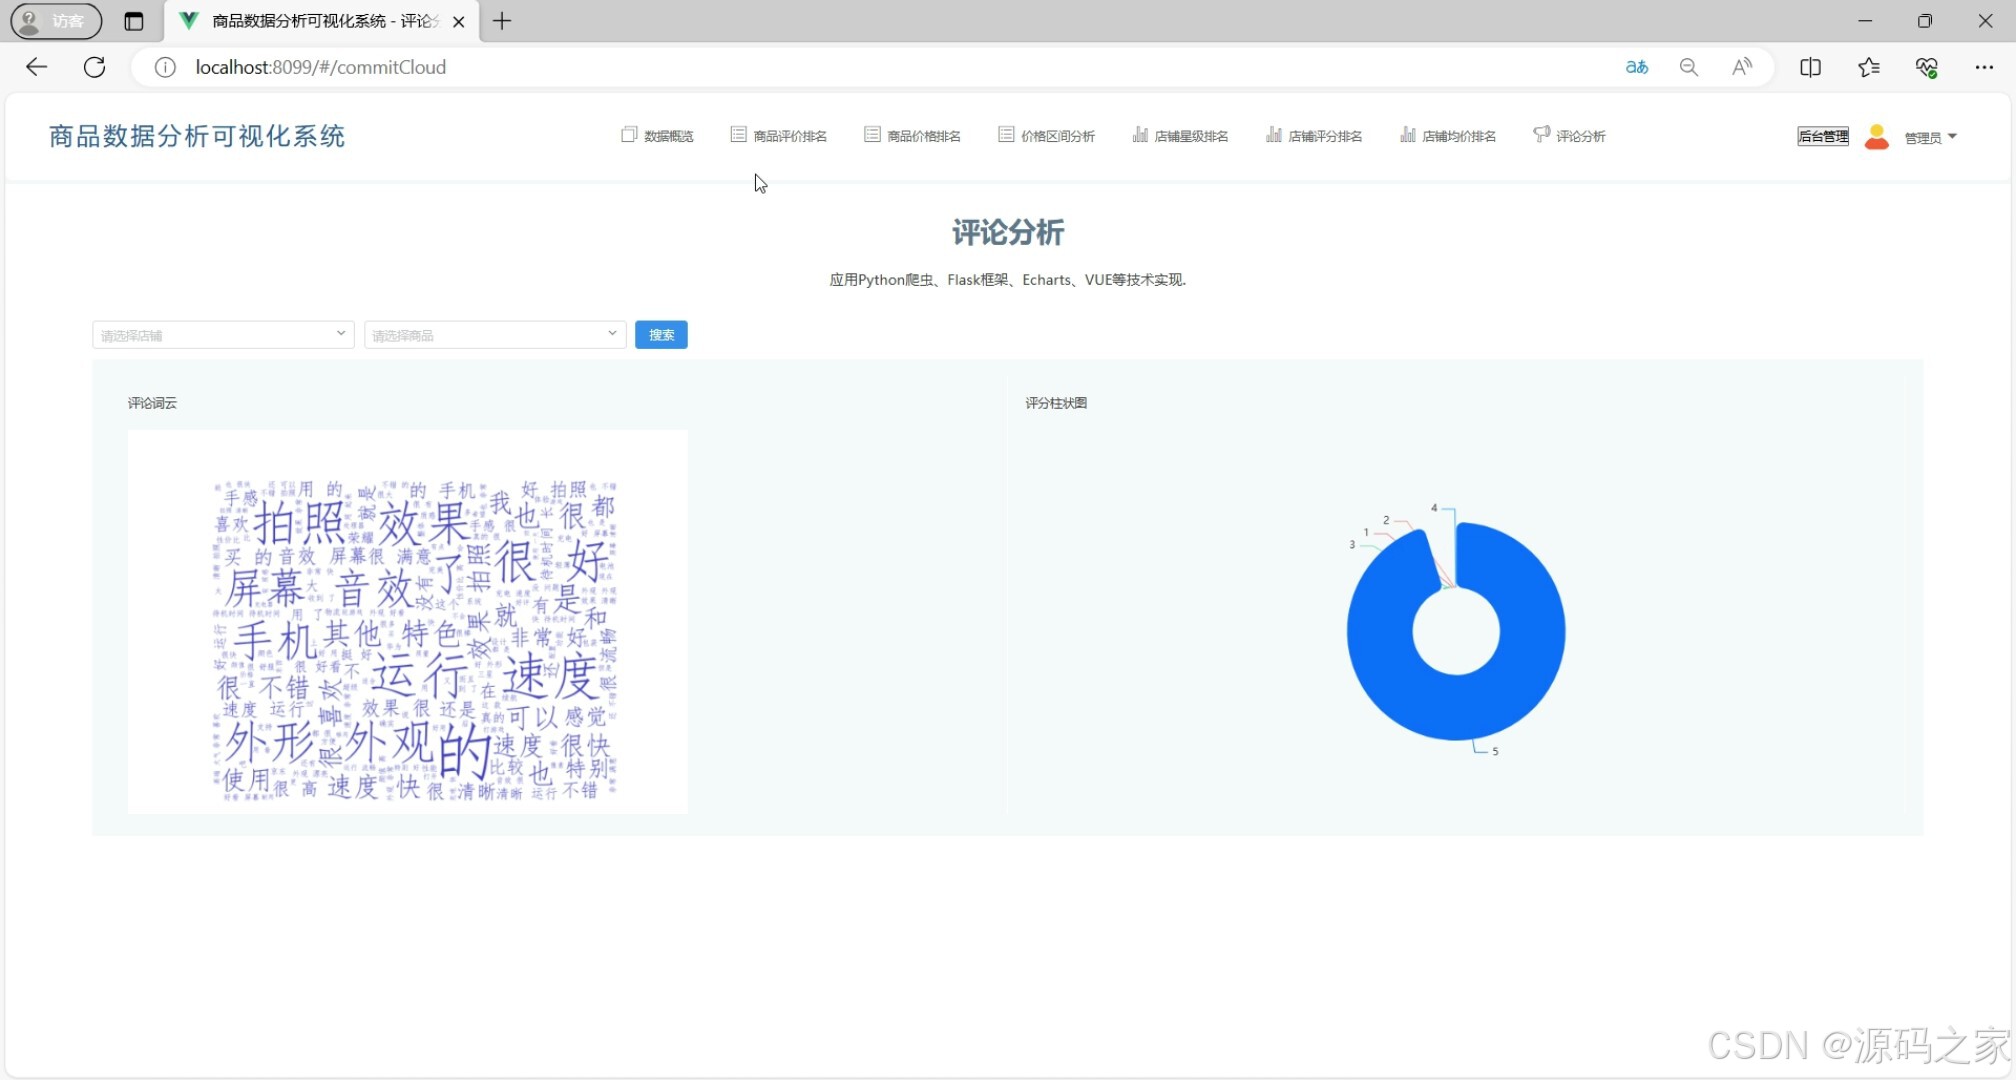2016x1080 pixels.
Task: Click the admin user avatar icon
Action: point(1877,136)
